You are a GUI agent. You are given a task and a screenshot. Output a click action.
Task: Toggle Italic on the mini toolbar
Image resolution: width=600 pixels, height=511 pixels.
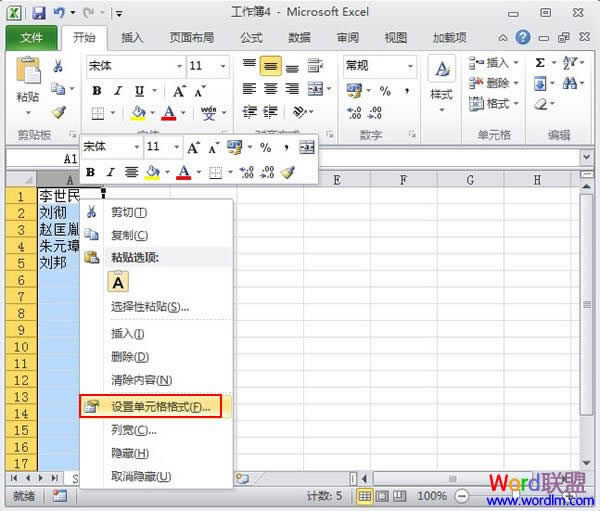(x=111, y=172)
